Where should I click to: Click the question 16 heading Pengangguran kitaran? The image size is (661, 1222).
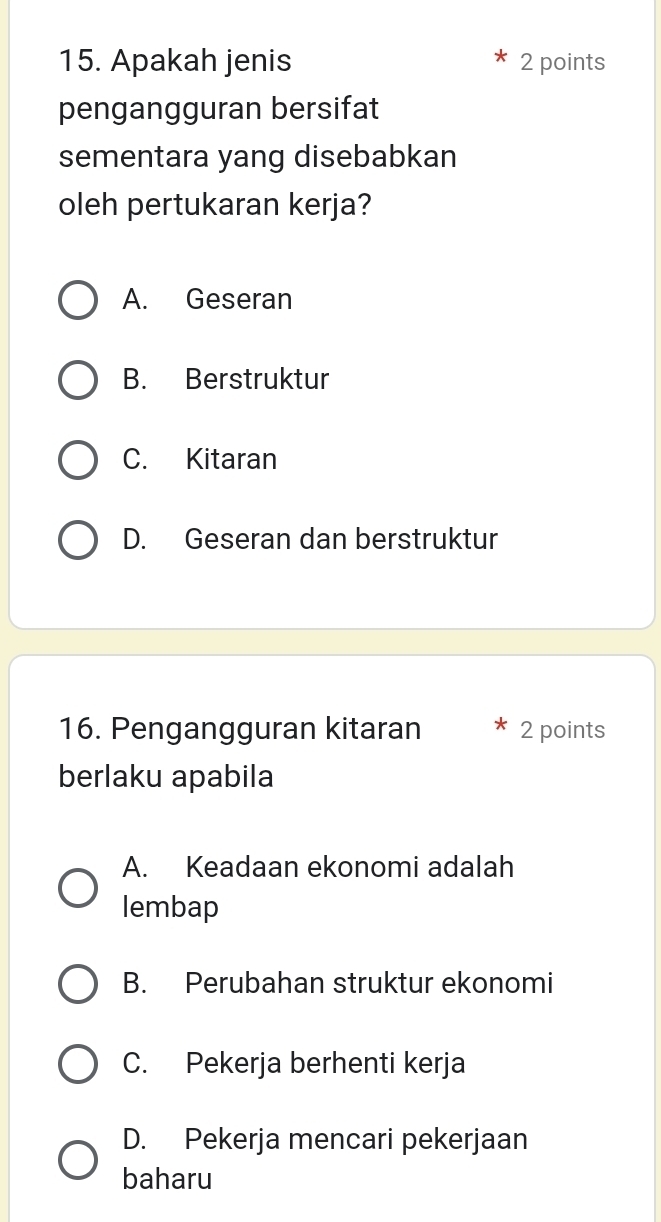(240, 728)
